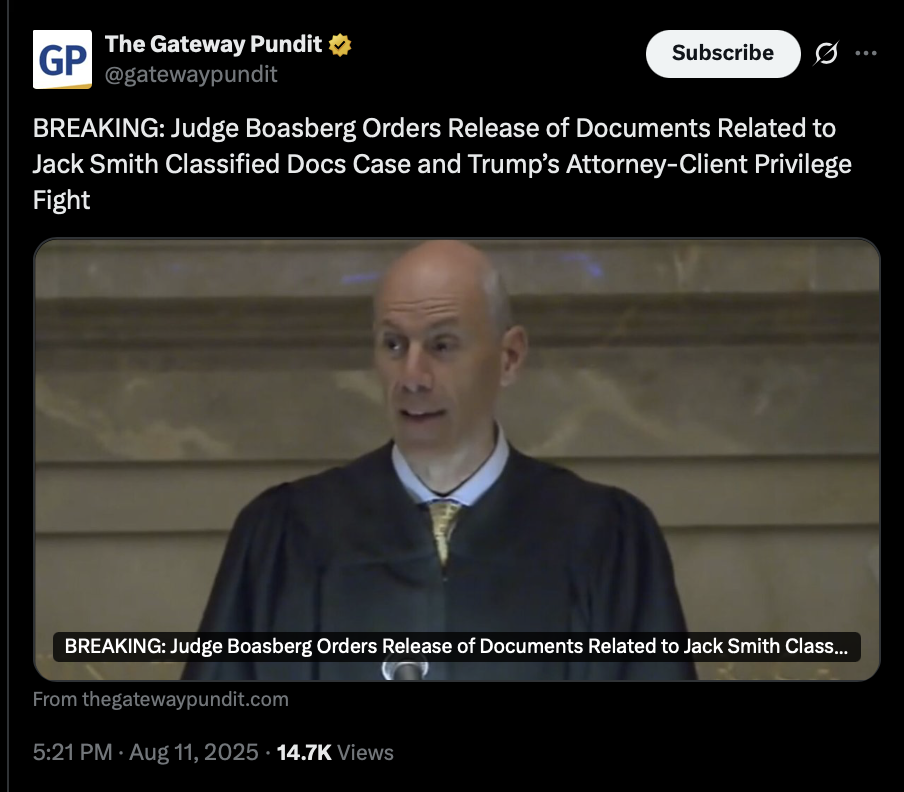Open Grok explain-this-post icon
This screenshot has height=792, width=904.
826,54
